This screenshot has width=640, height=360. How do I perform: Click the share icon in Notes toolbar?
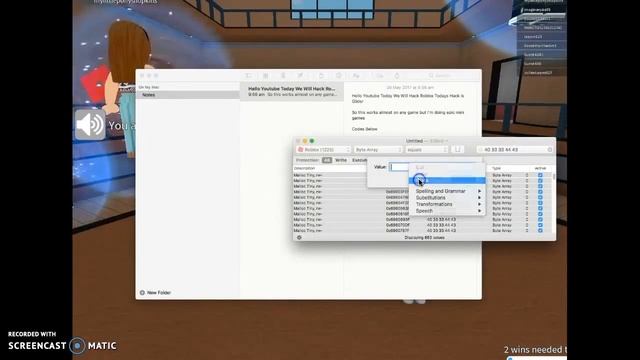397,76
